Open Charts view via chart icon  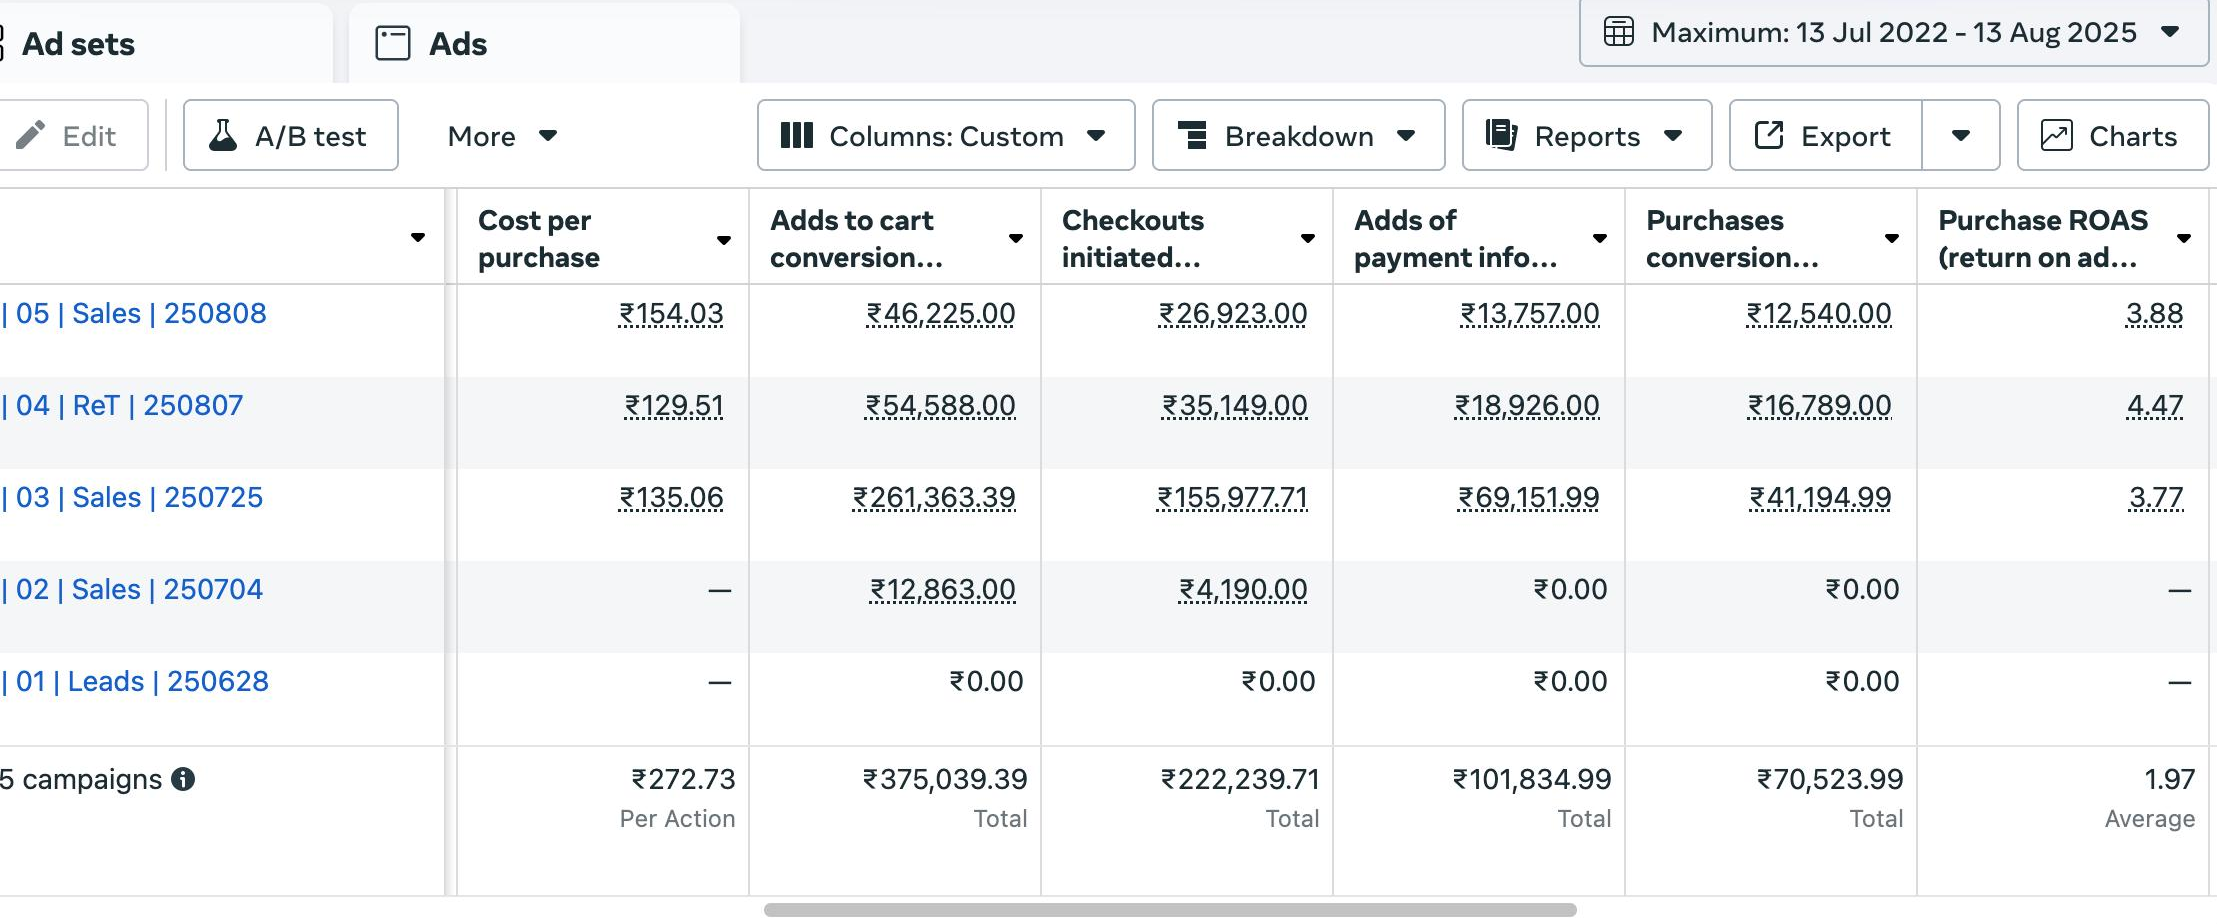(2056, 135)
